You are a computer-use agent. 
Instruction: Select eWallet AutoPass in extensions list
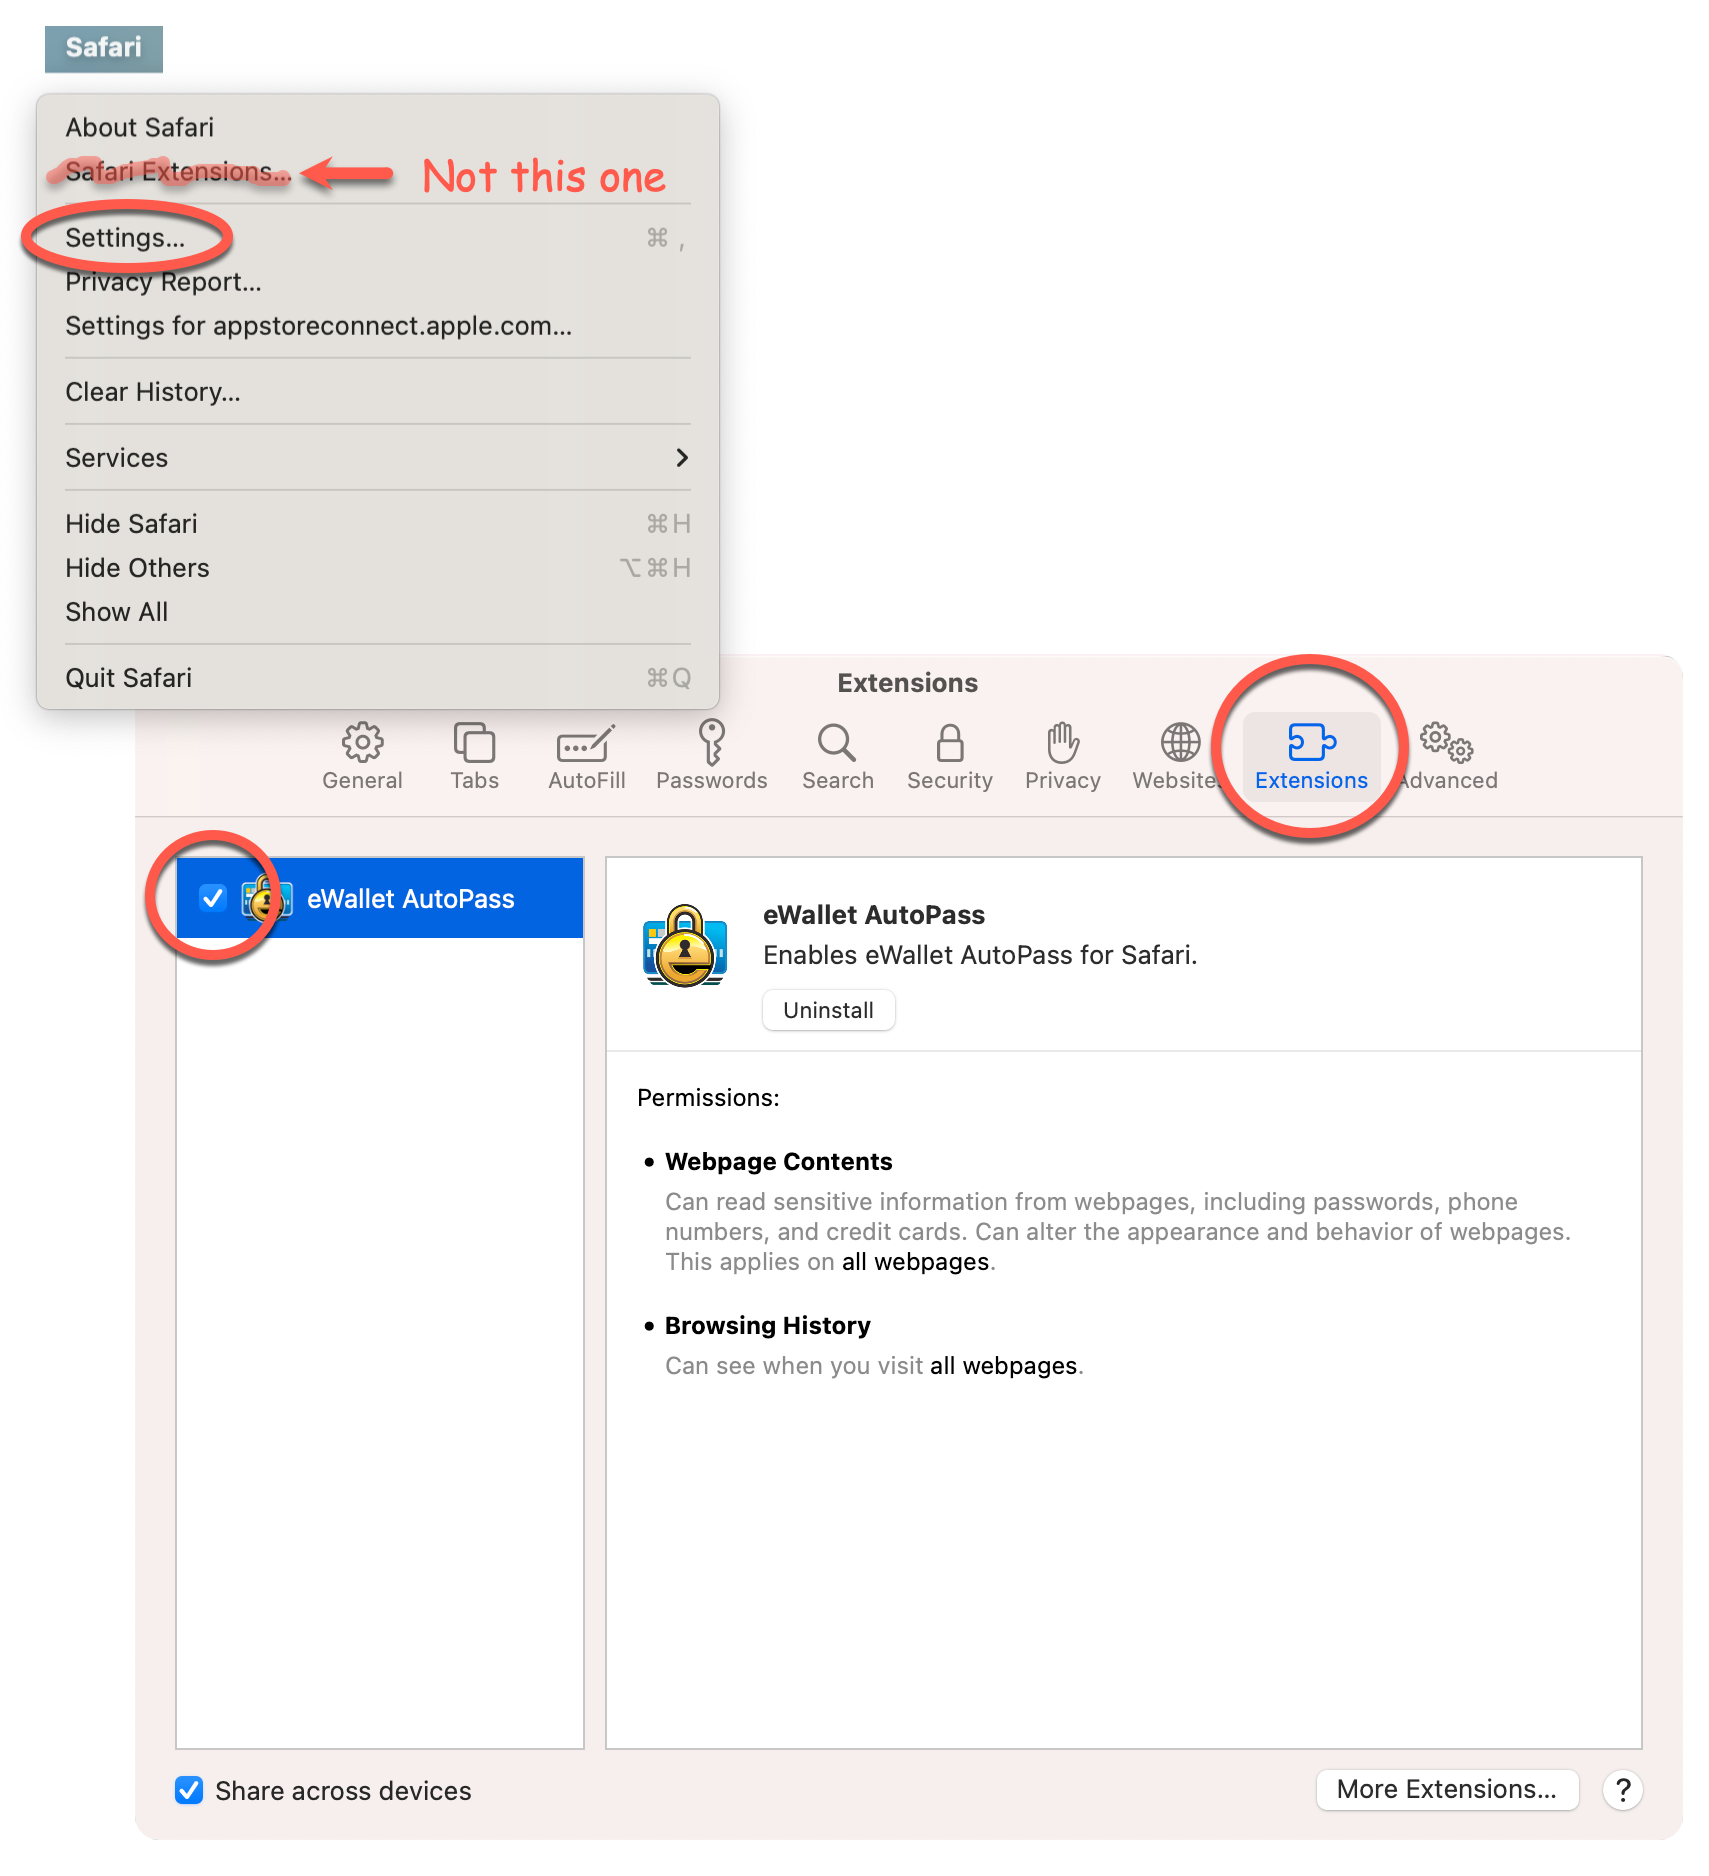[380, 898]
